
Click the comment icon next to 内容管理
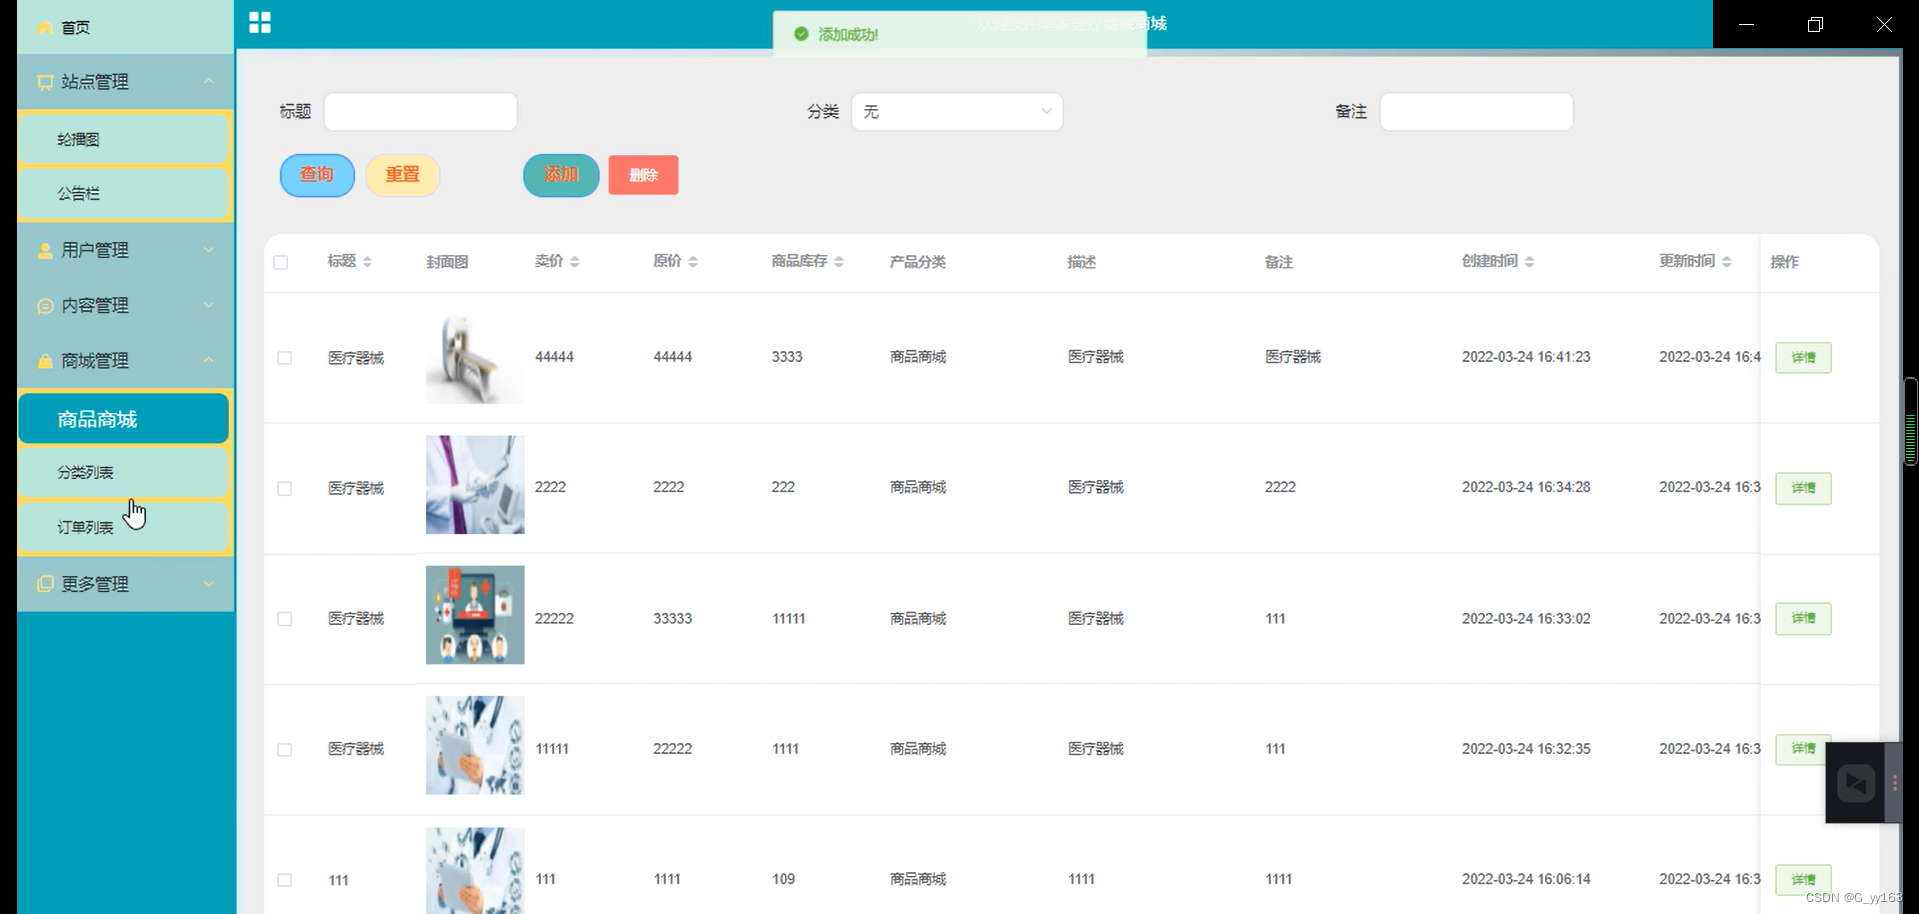44,305
